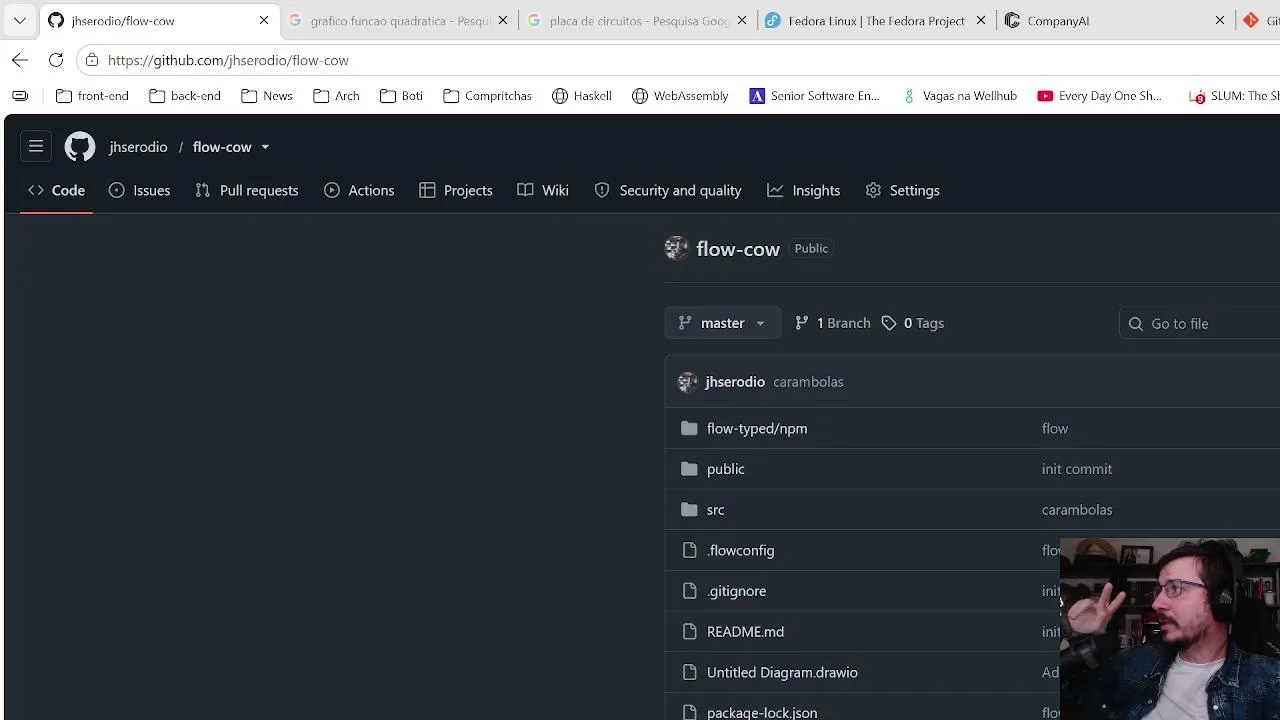Click the repository avatar next to flow-cow title

coord(677,249)
